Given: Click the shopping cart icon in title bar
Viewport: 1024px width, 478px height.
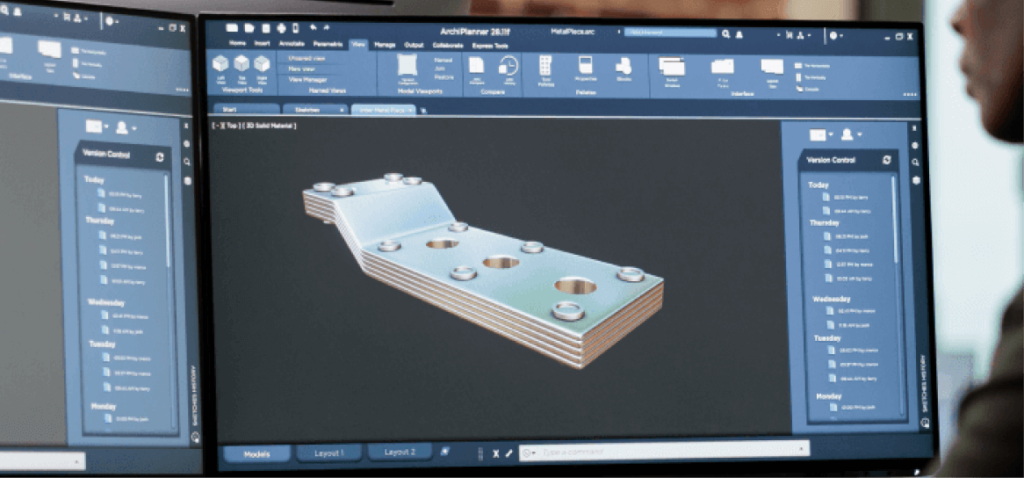Looking at the screenshot, I should click(790, 35).
